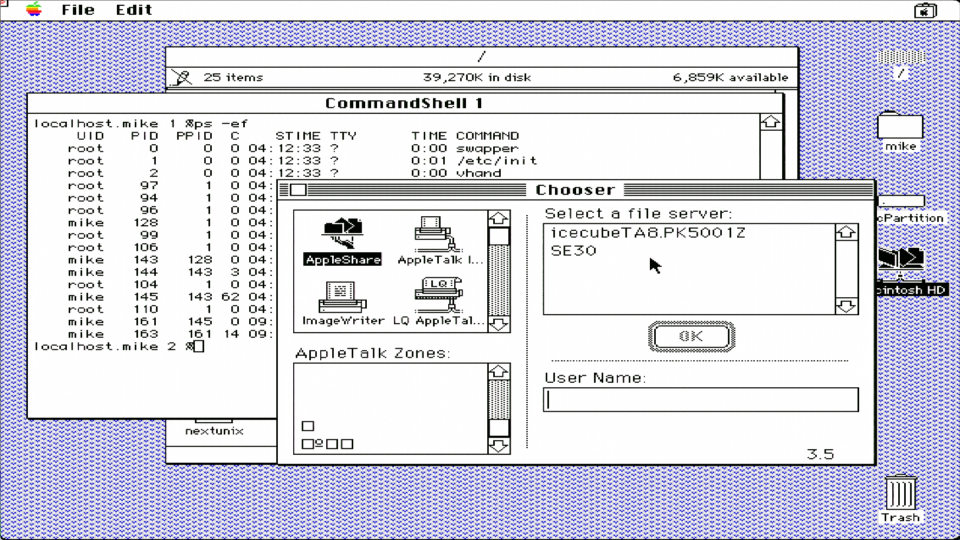
Task: Click the vhand process entry
Action: pos(479,173)
